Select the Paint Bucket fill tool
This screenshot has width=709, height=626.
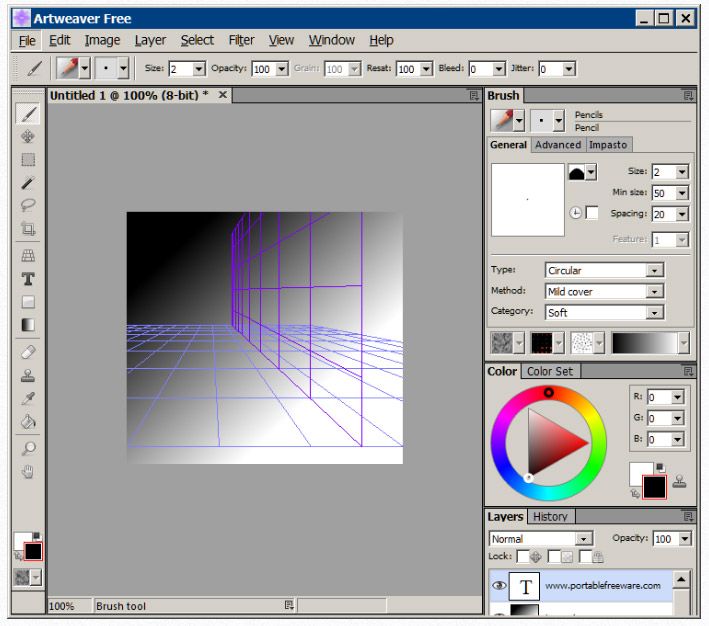(29, 422)
